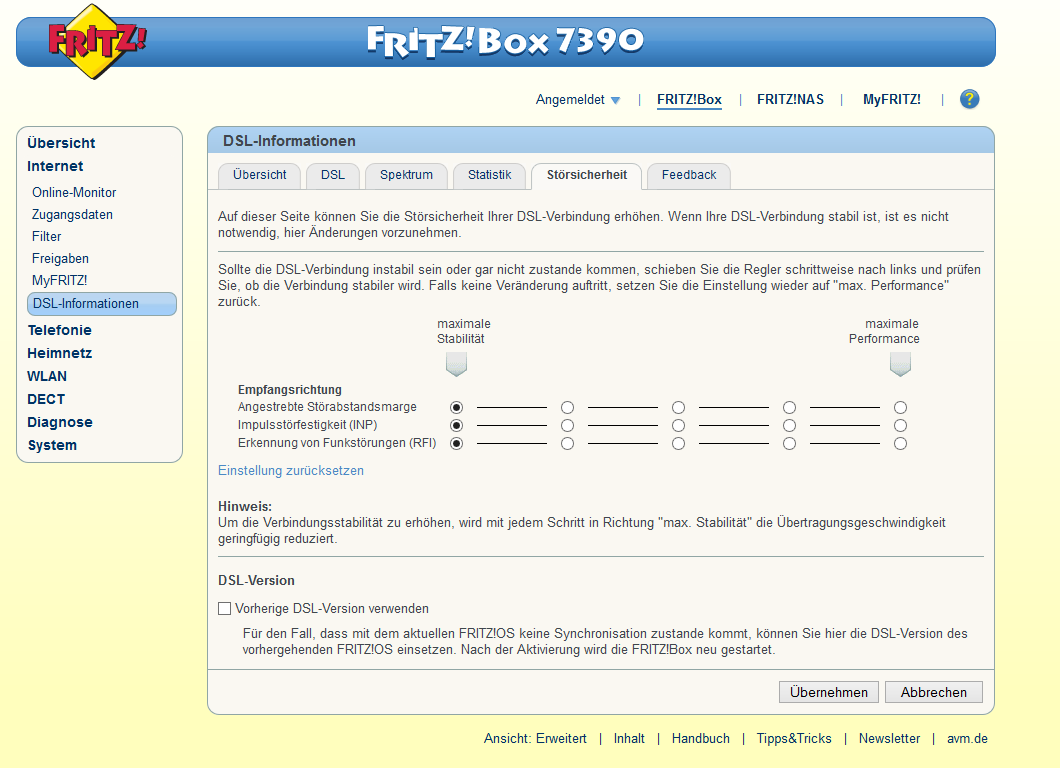Image resolution: width=1060 pixels, height=768 pixels.
Task: Open Online-Monitor in sidebar
Action: pyautogui.click(x=74, y=193)
